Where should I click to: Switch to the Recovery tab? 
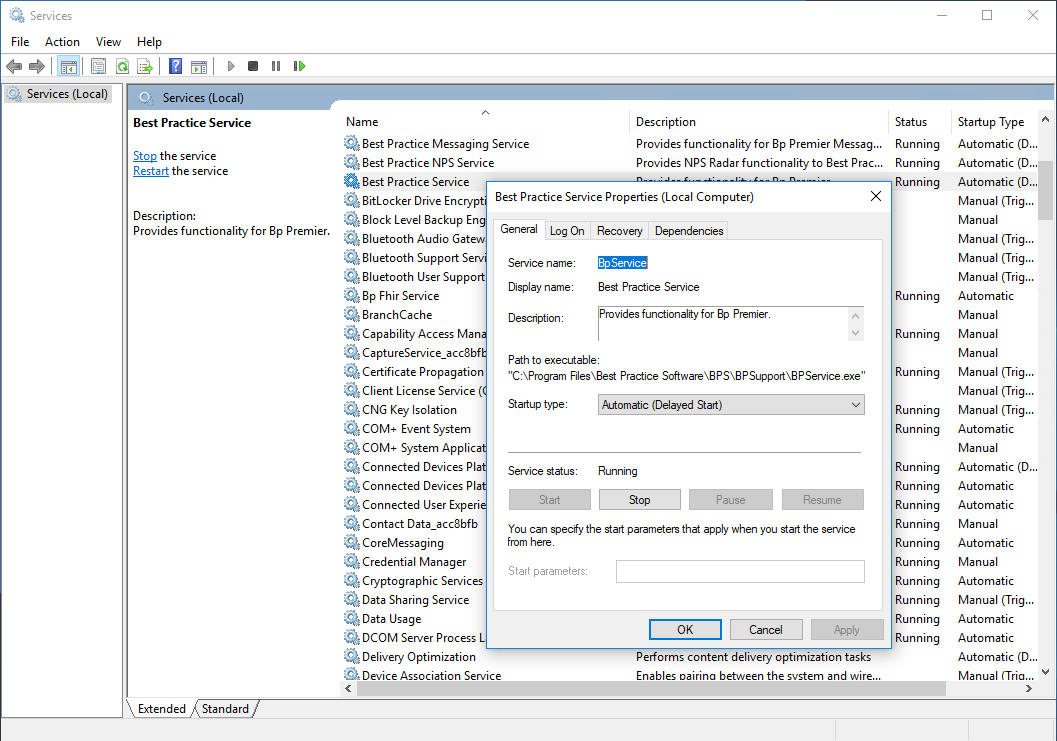coord(620,231)
